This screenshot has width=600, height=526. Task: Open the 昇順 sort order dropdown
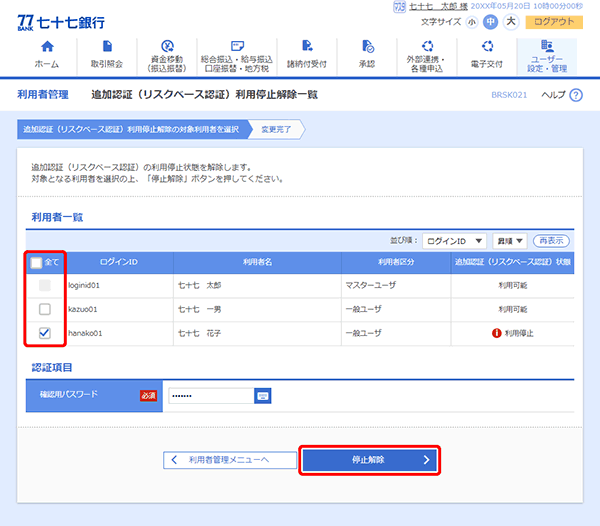point(510,241)
